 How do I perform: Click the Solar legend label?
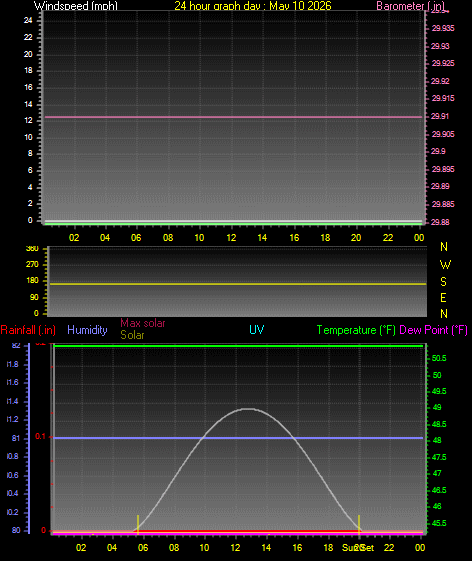click(x=132, y=335)
